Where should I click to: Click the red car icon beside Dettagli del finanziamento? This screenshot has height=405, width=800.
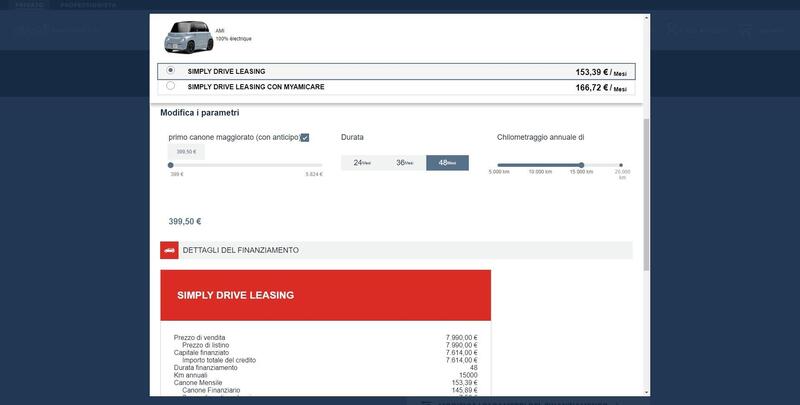169,250
